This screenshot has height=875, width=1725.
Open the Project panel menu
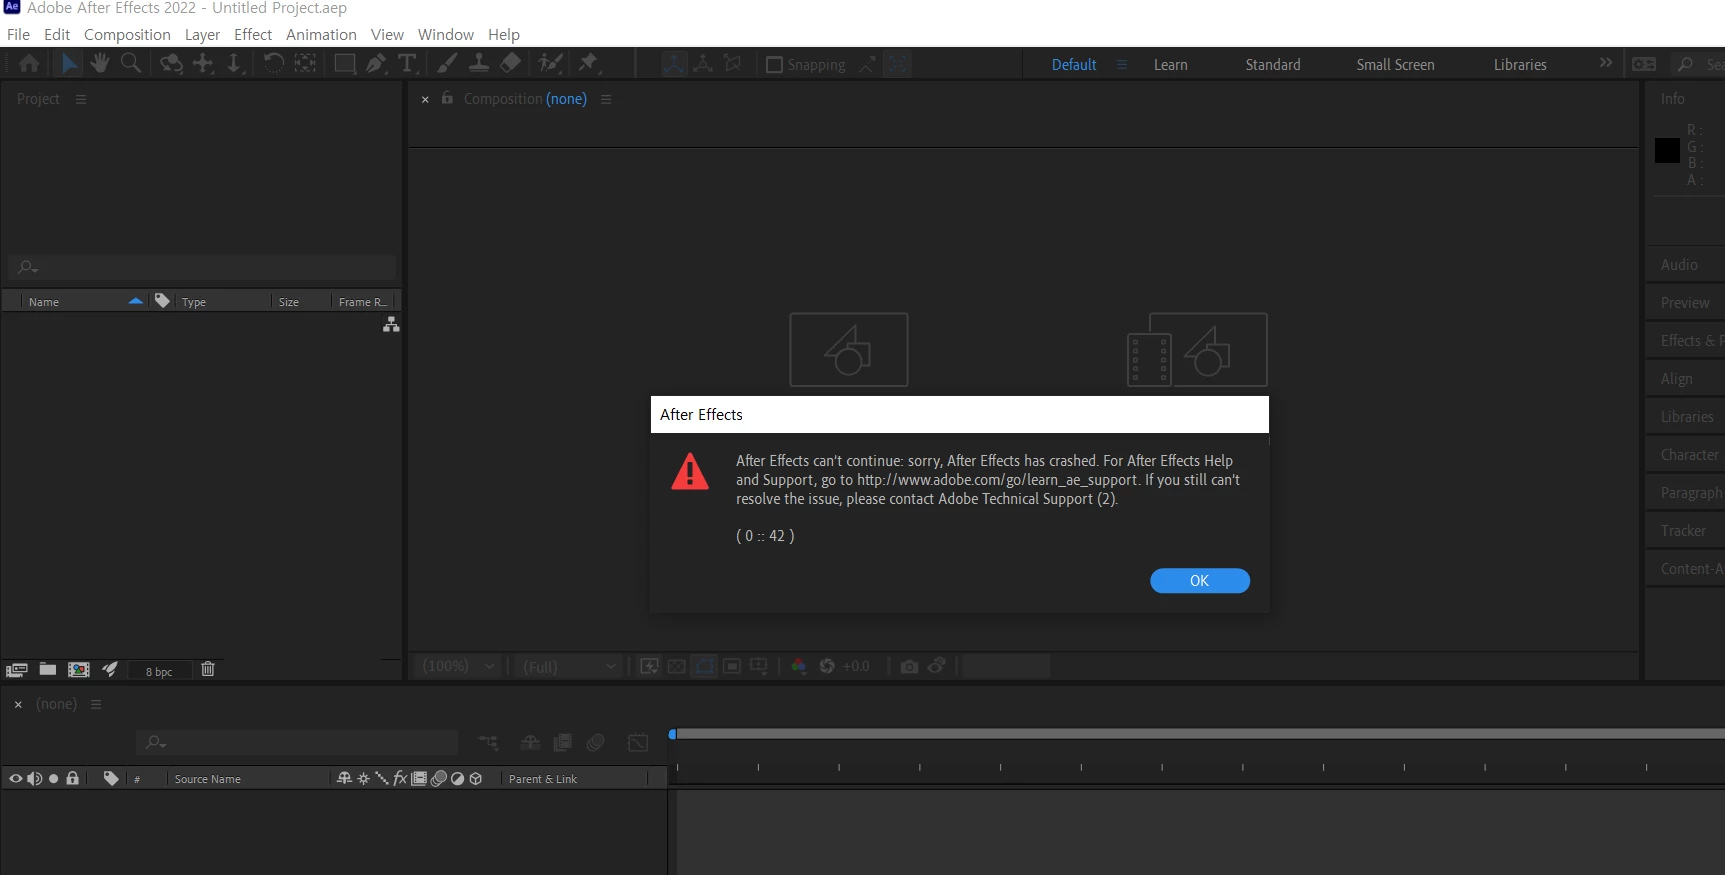[x=81, y=99]
